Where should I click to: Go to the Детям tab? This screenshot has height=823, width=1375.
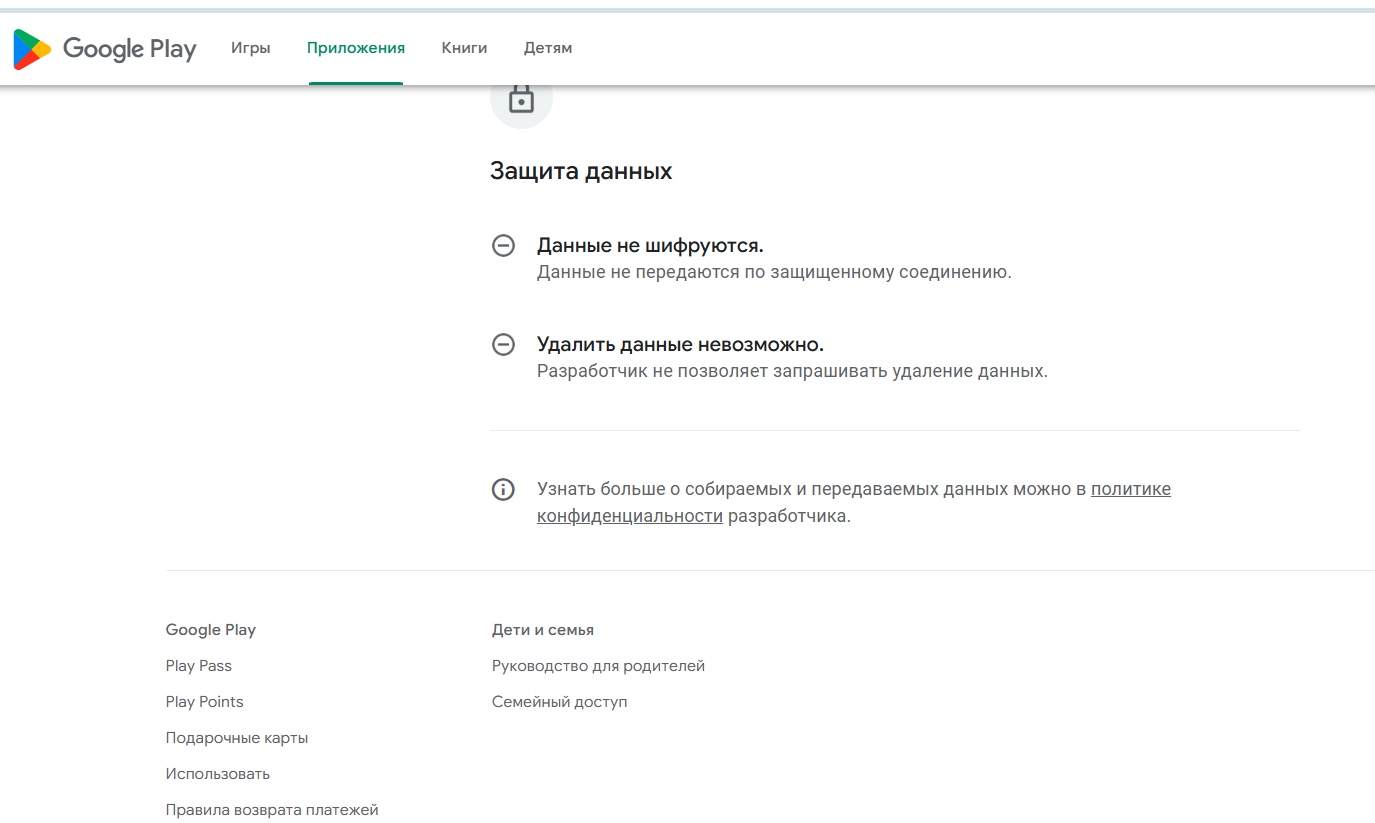[x=548, y=48]
